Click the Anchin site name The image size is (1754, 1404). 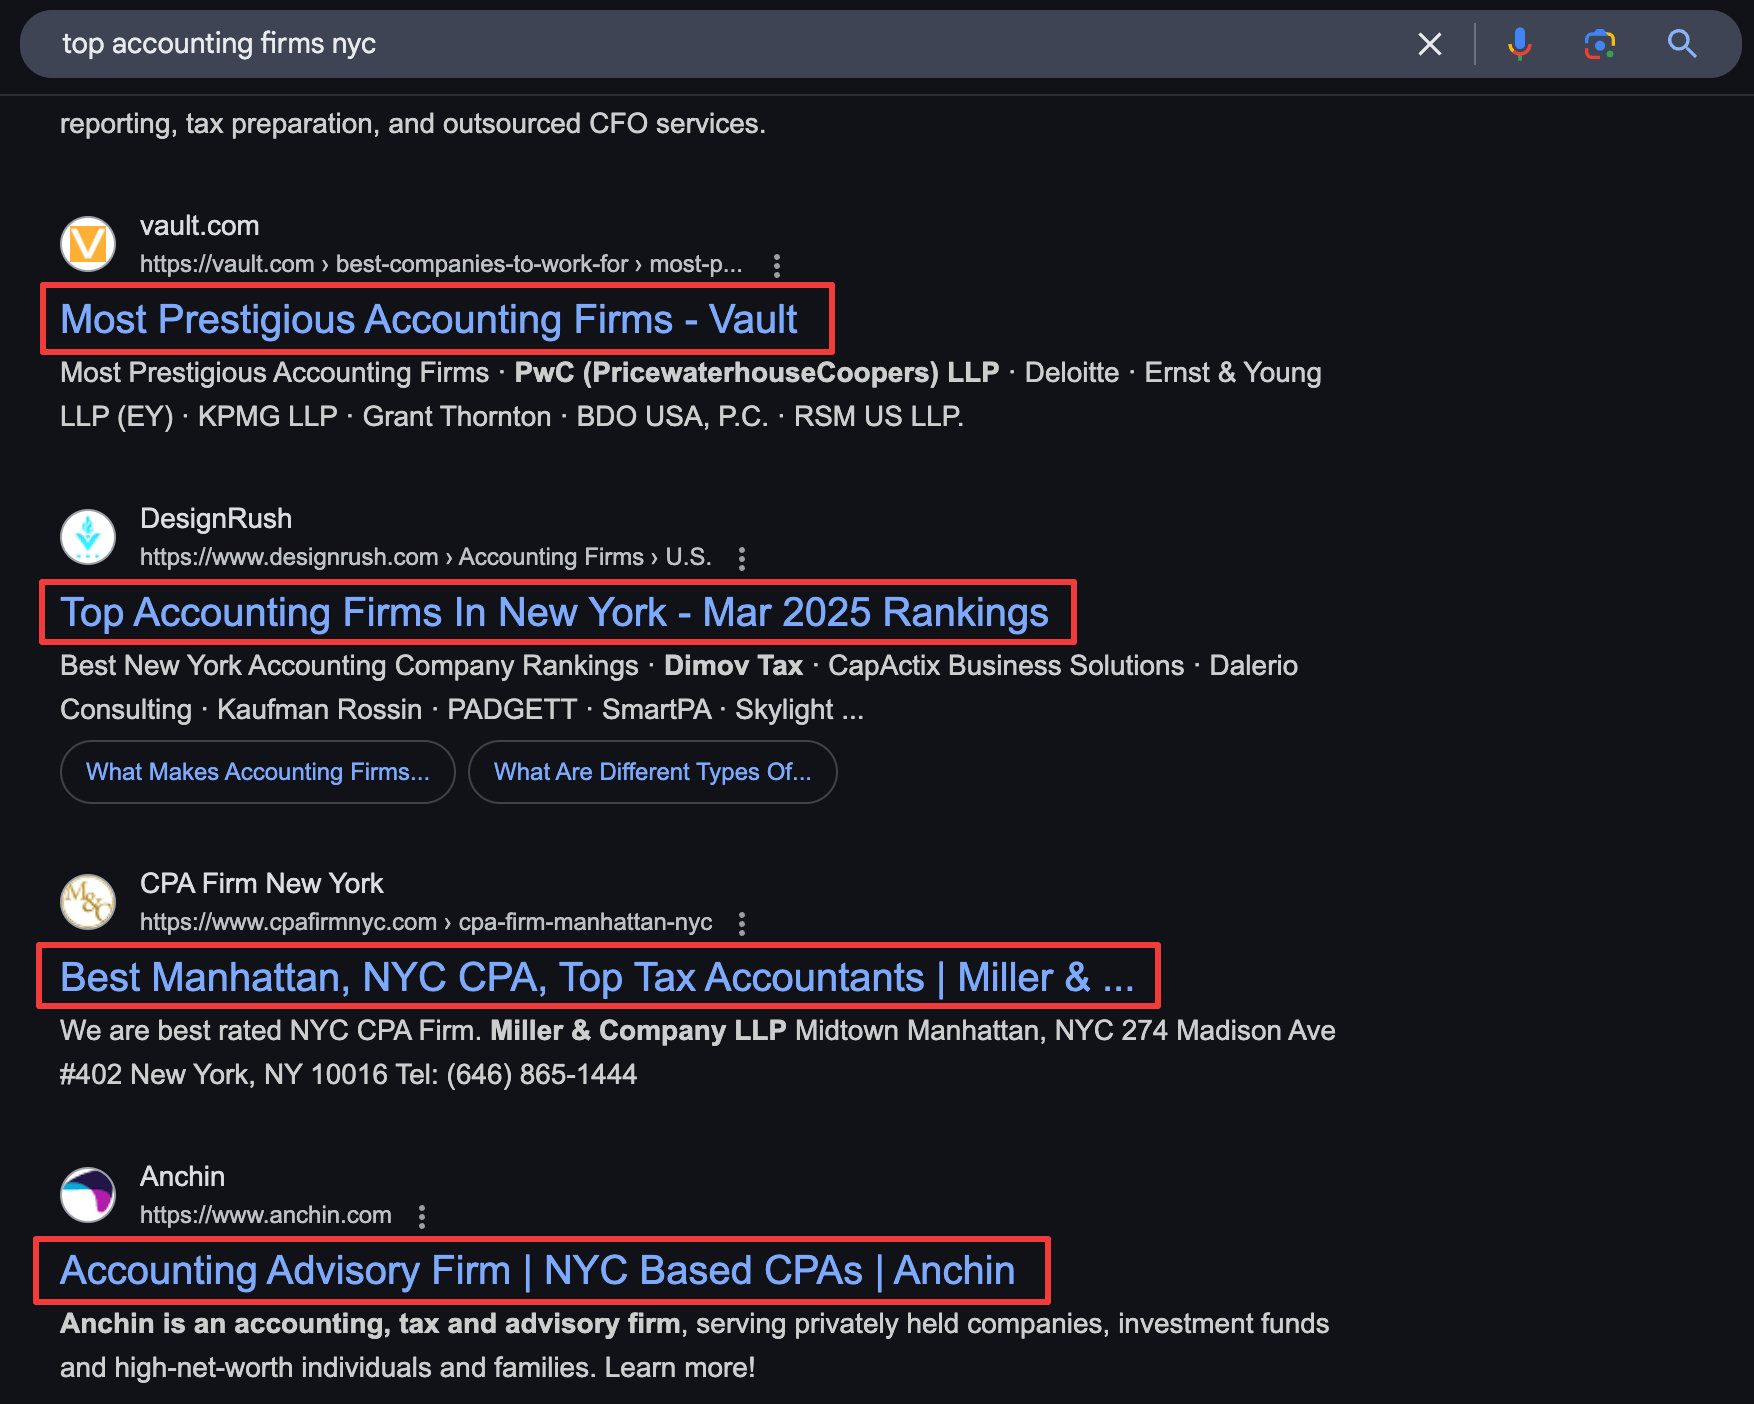pyautogui.click(x=183, y=1177)
